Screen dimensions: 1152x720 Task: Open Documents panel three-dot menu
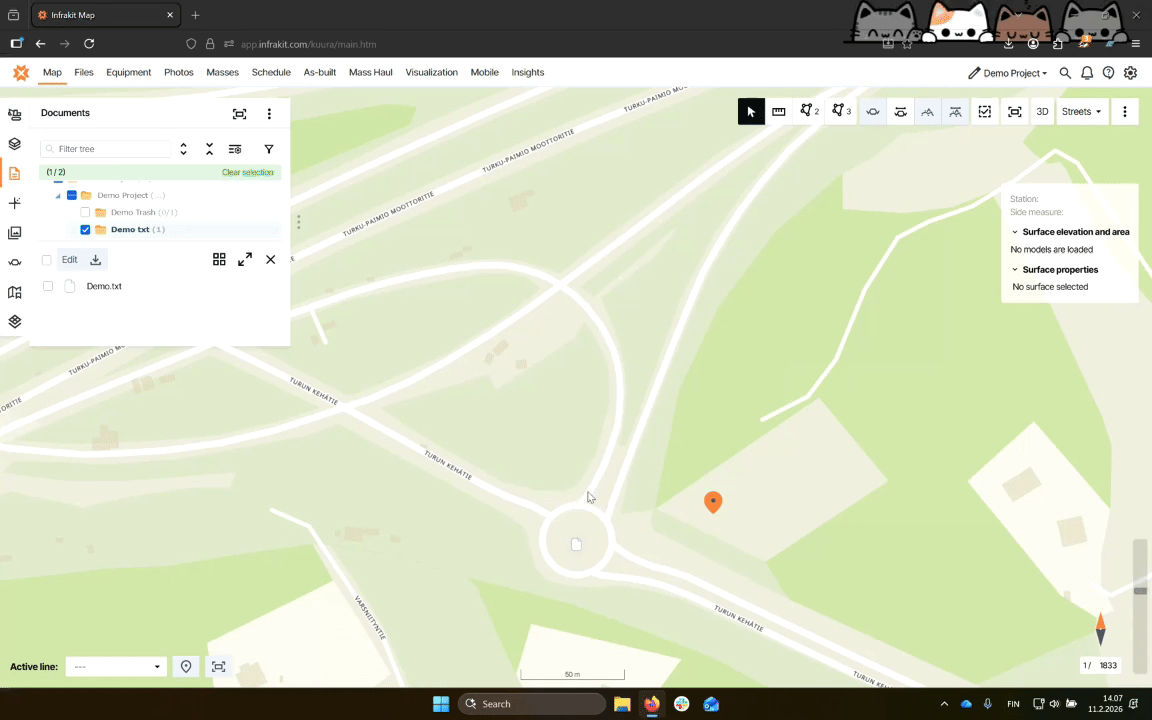269,114
